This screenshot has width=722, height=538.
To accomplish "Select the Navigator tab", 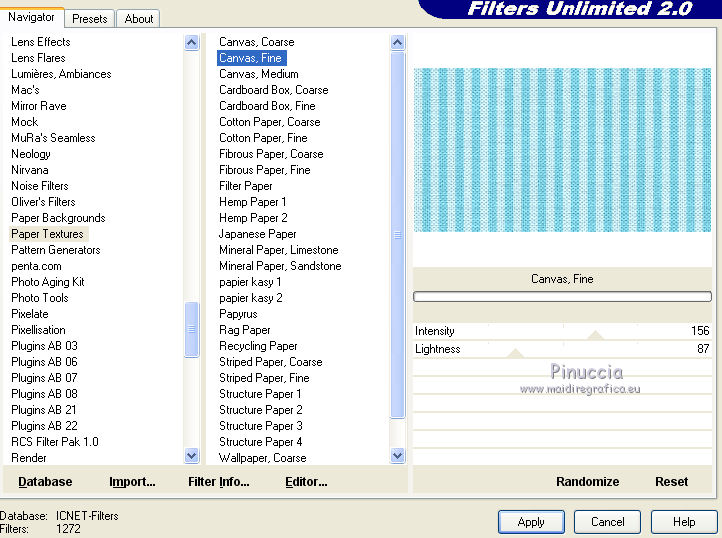I will click(x=31, y=18).
